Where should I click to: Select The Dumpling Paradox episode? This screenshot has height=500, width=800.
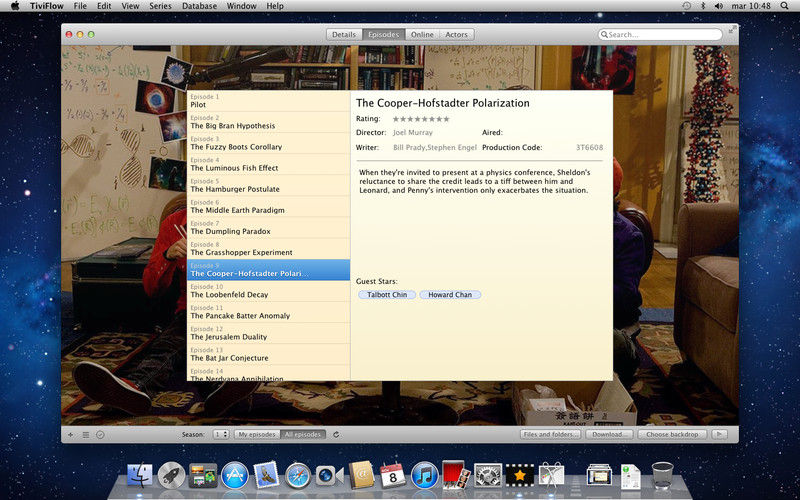click(x=268, y=228)
